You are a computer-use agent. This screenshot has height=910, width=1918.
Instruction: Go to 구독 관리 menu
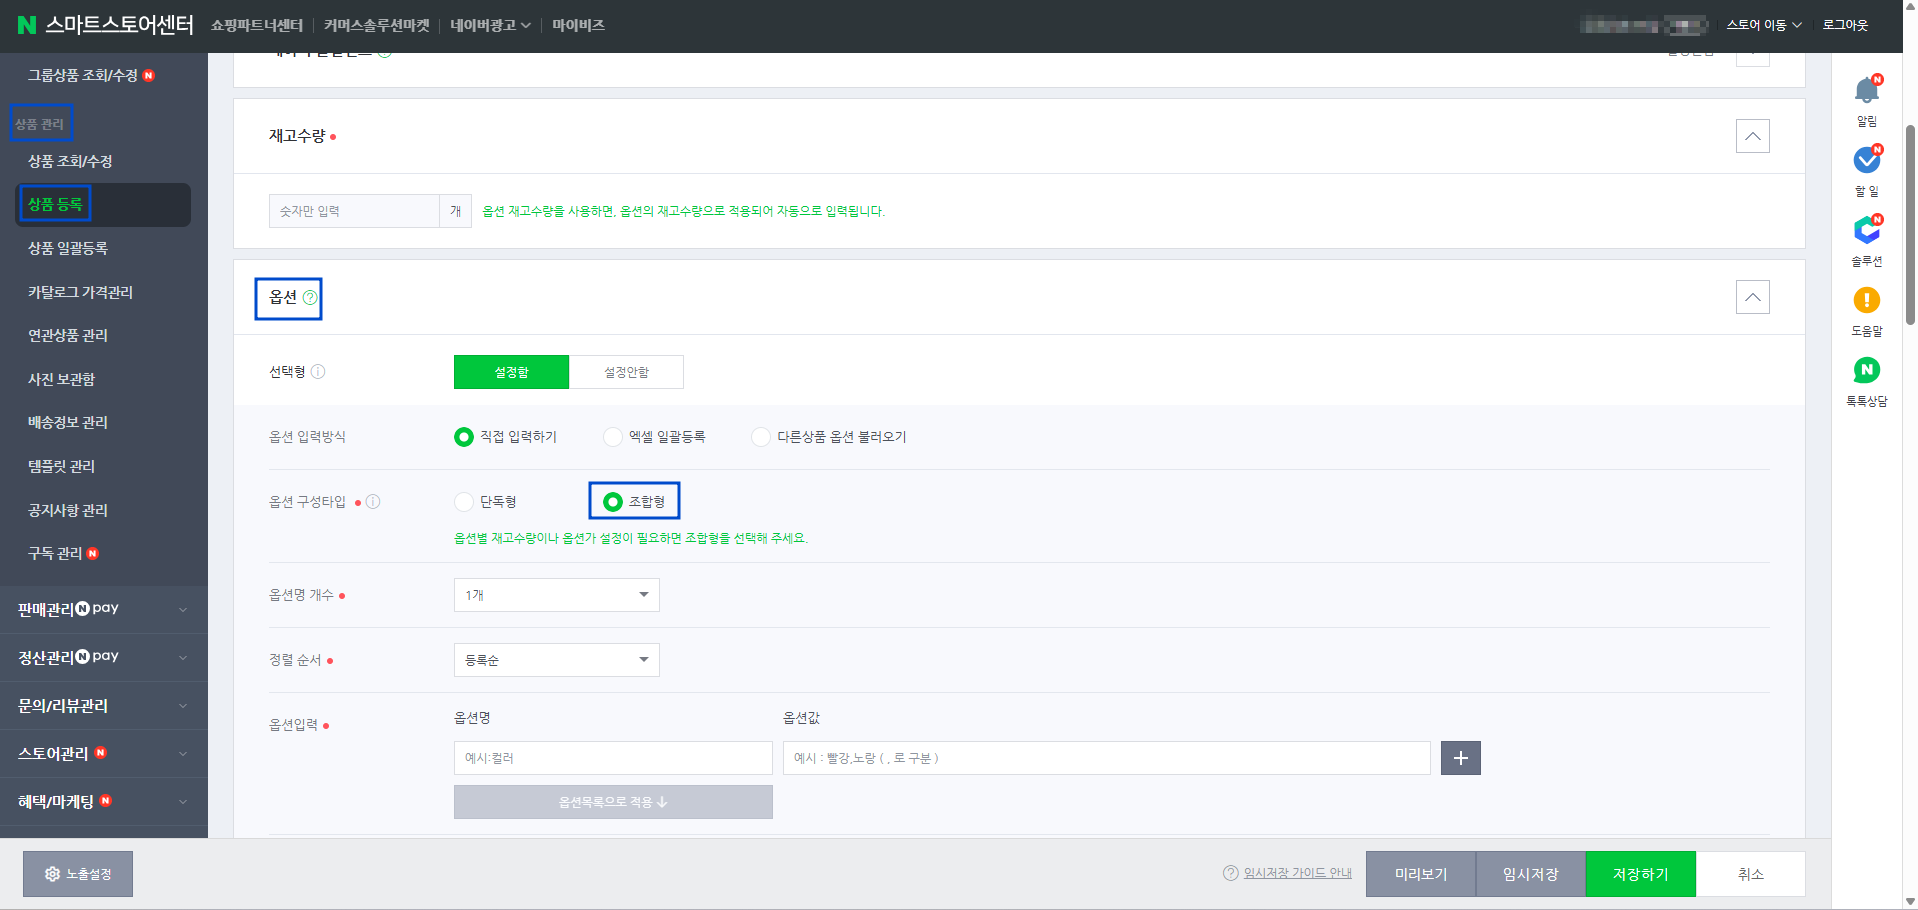click(55, 553)
